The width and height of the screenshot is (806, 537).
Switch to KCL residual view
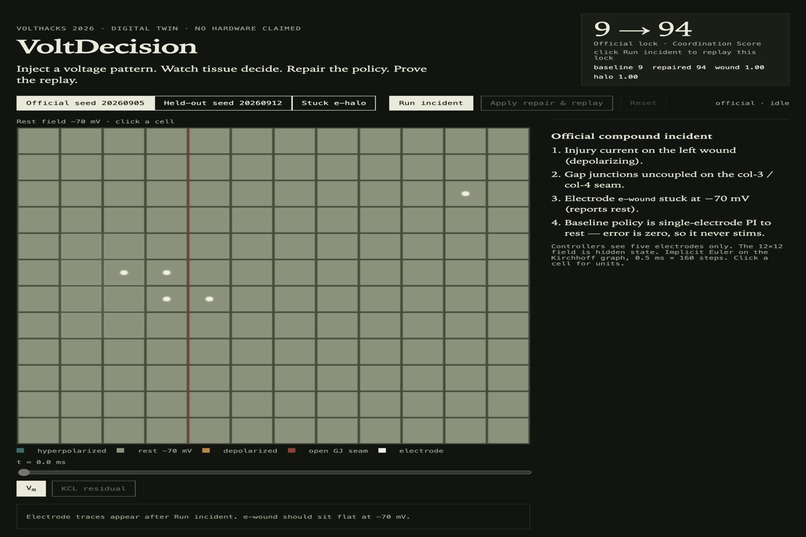pos(94,488)
